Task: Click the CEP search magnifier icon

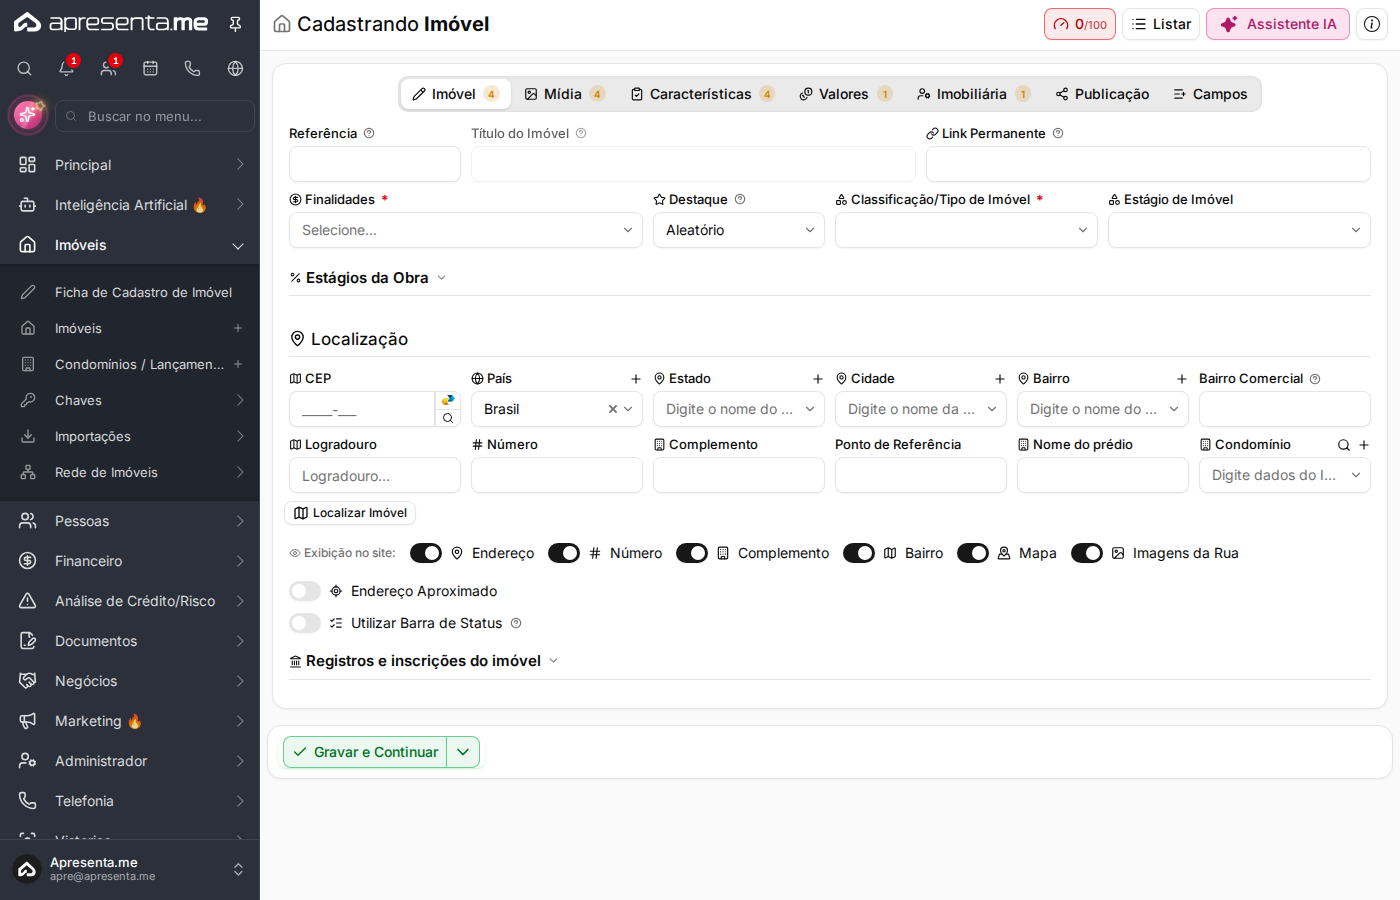Action: [448, 419]
